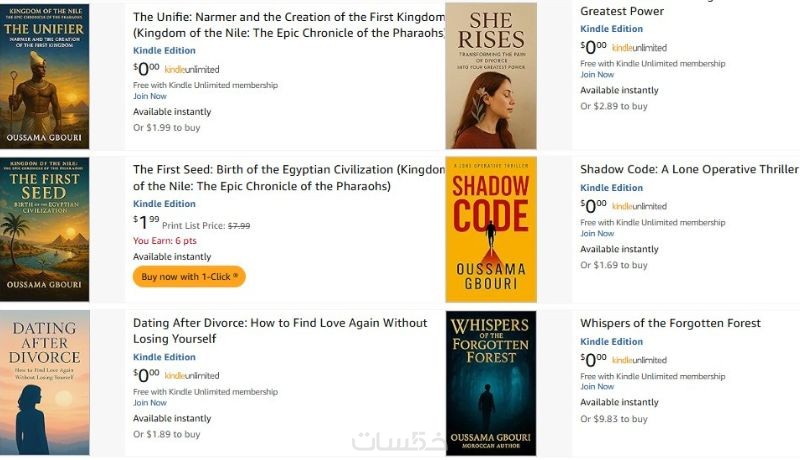Image resolution: width=800 pixels, height=460 pixels.
Task: Open the She Rises book cover
Action: pyautogui.click(x=490, y=76)
